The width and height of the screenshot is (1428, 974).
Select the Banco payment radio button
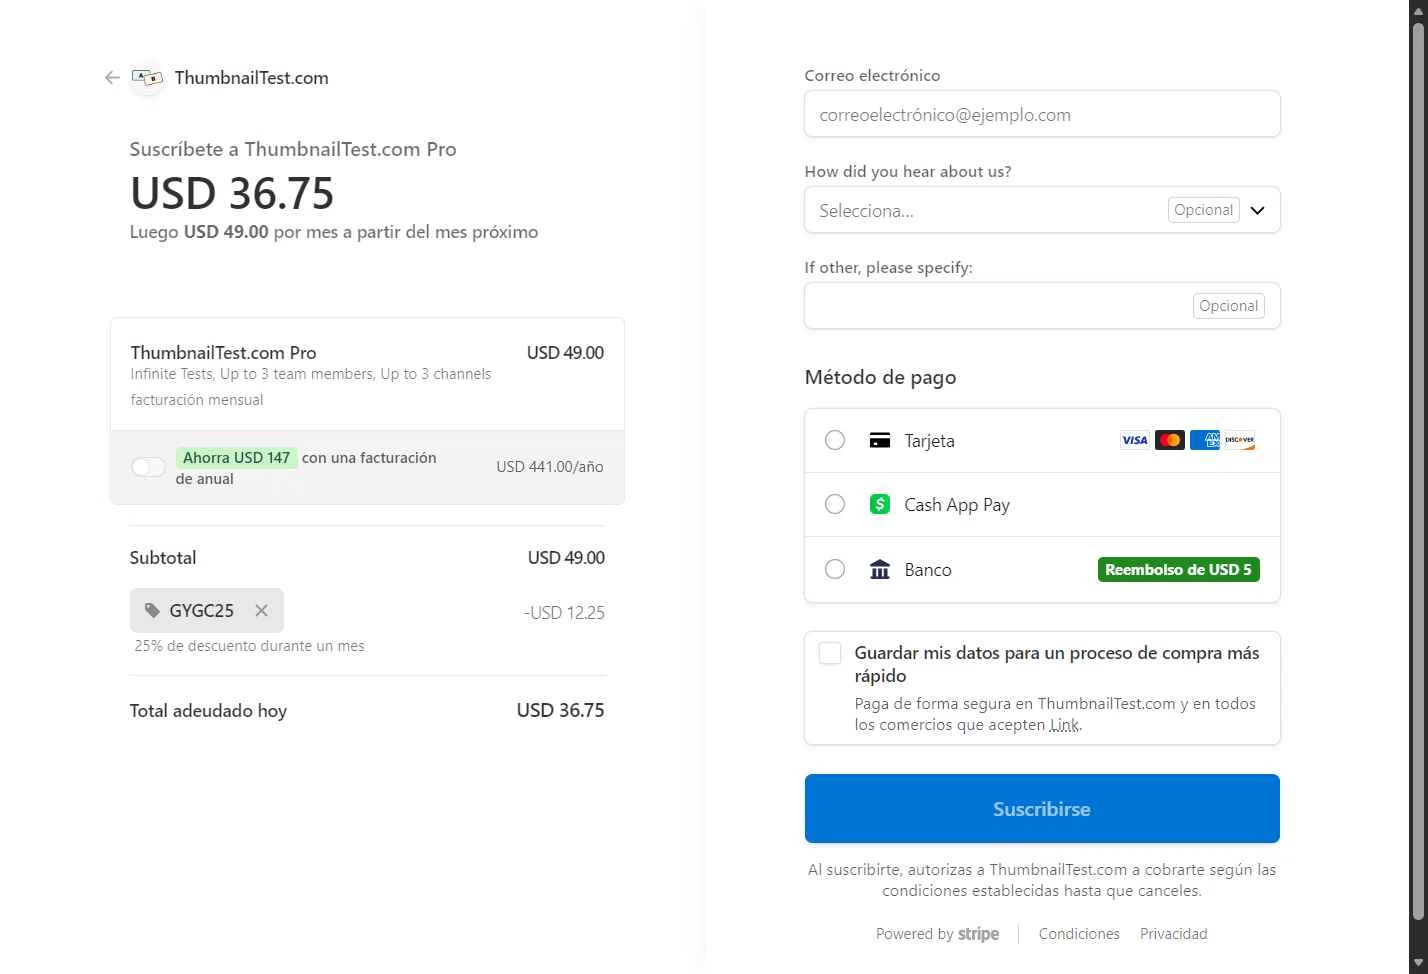point(835,569)
